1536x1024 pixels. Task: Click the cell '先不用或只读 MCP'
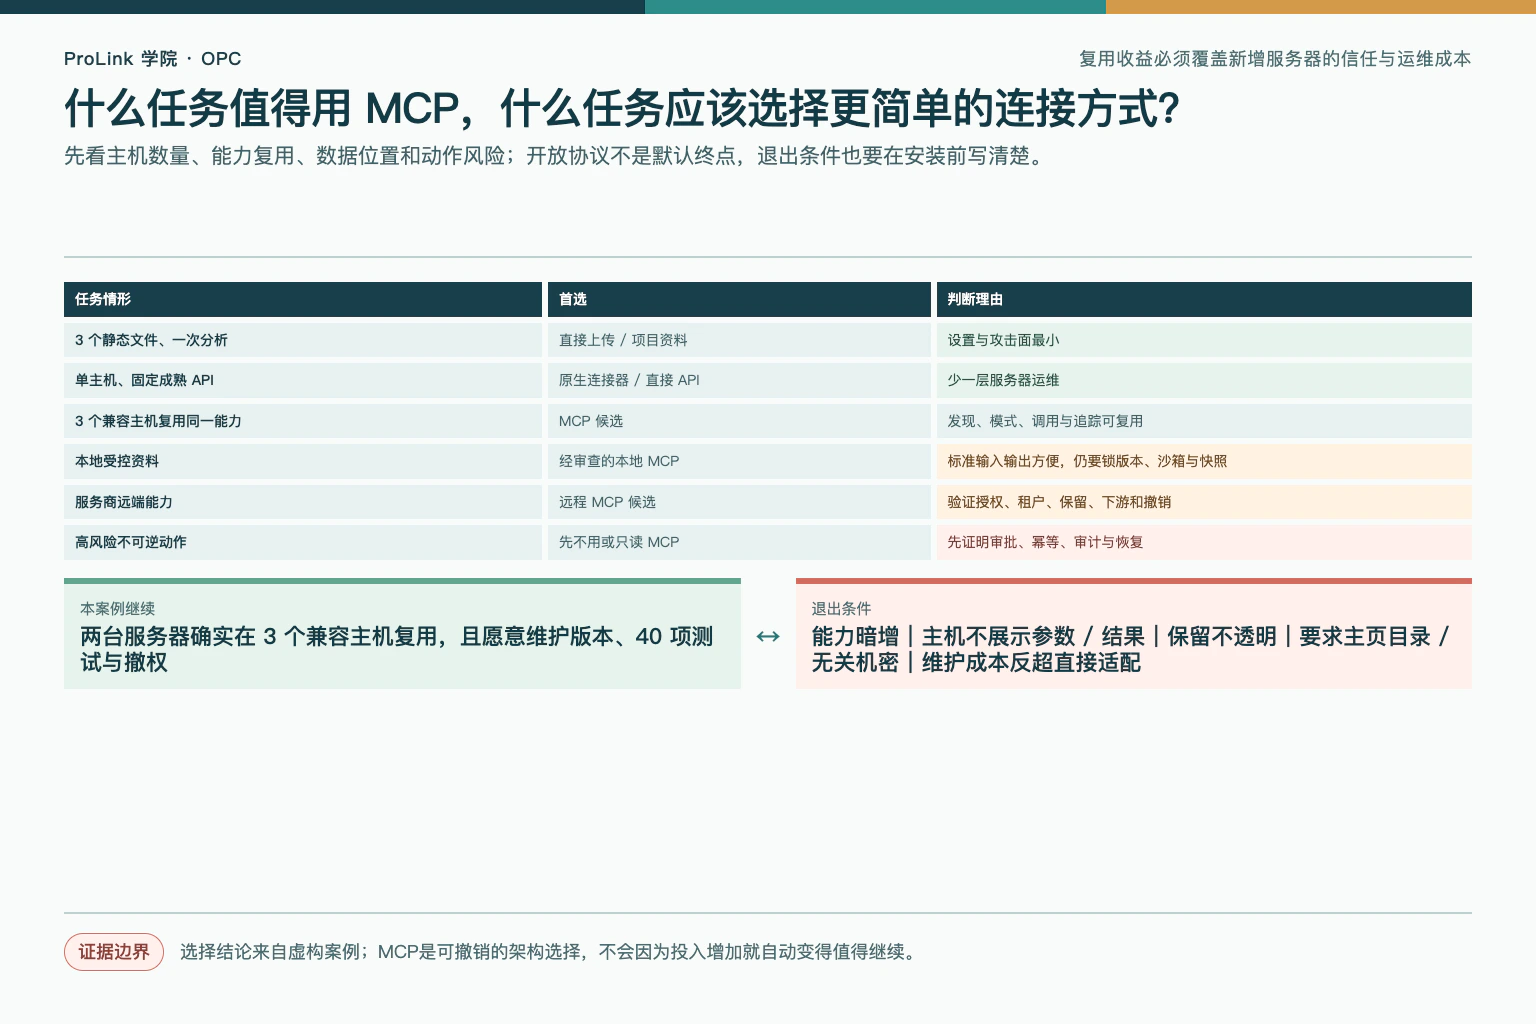tap(739, 542)
